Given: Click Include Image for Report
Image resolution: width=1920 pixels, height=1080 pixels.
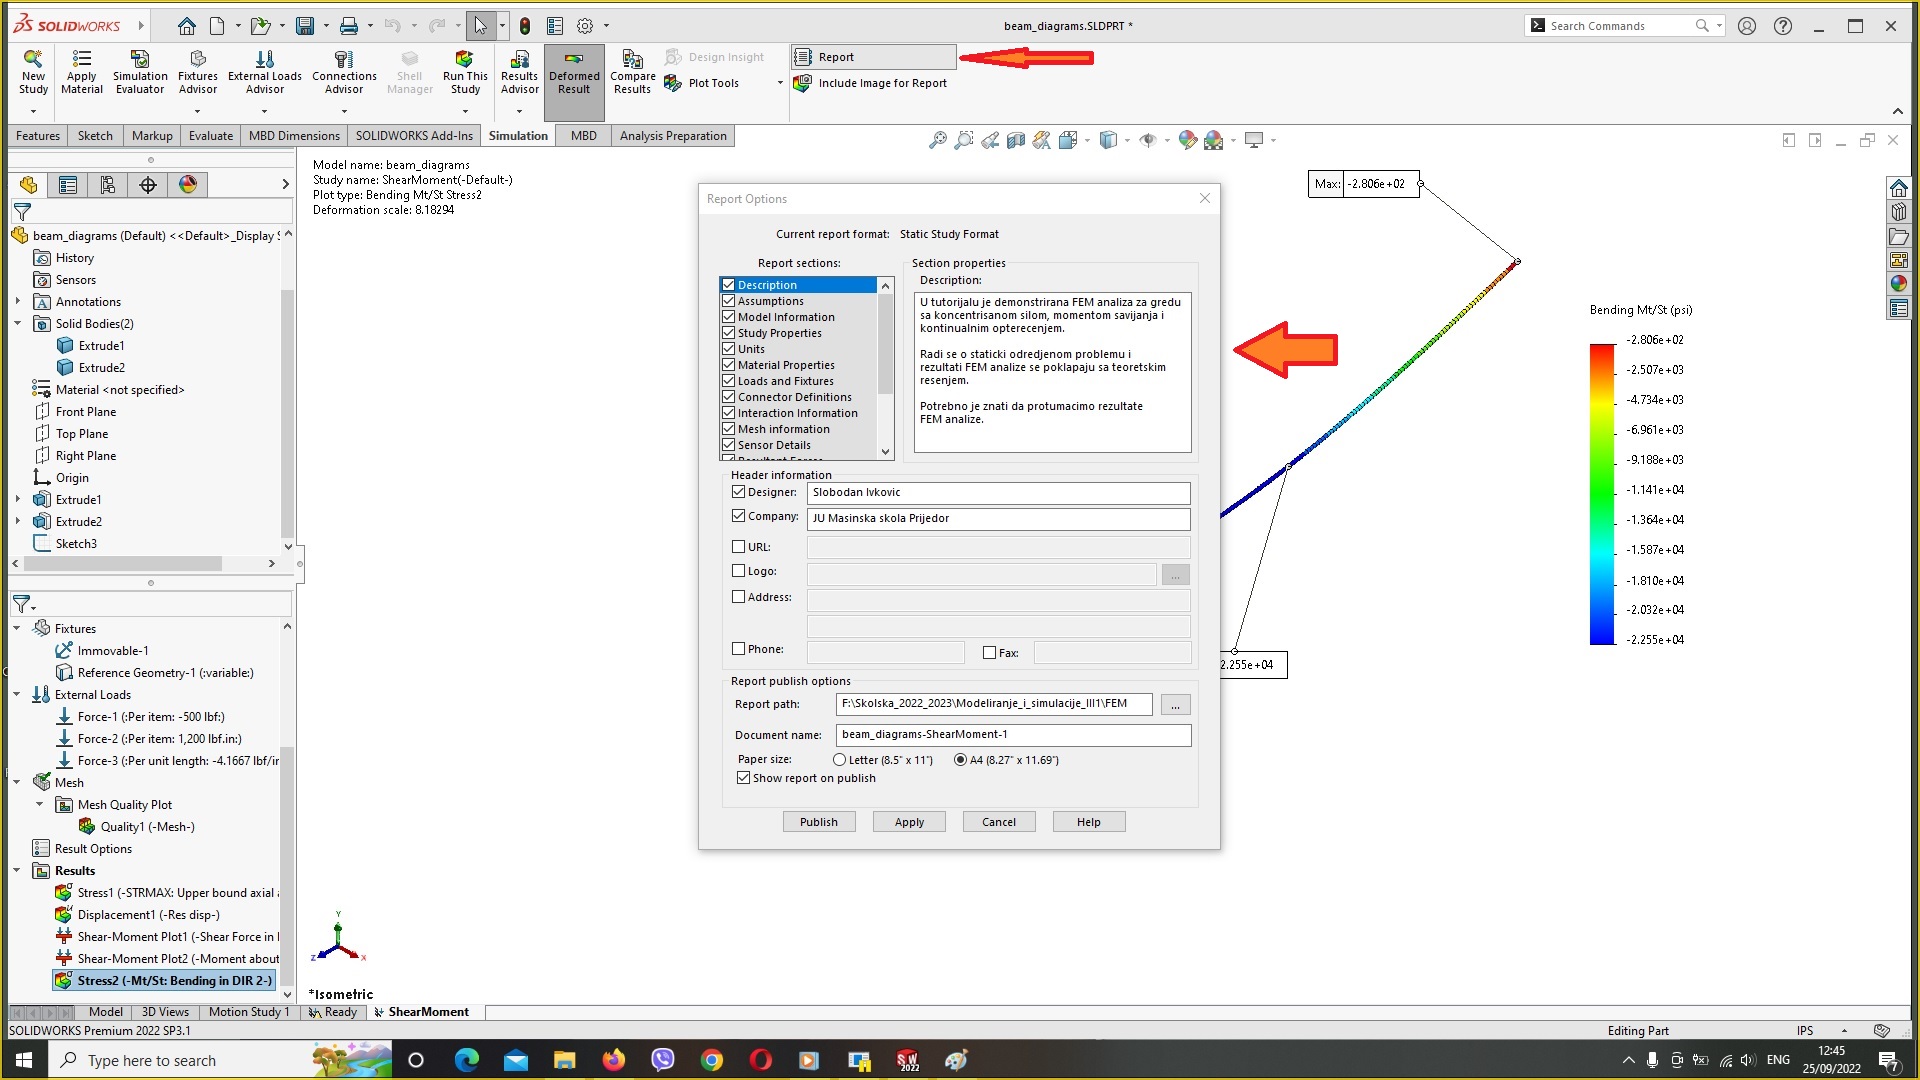Looking at the screenshot, I should (870, 83).
